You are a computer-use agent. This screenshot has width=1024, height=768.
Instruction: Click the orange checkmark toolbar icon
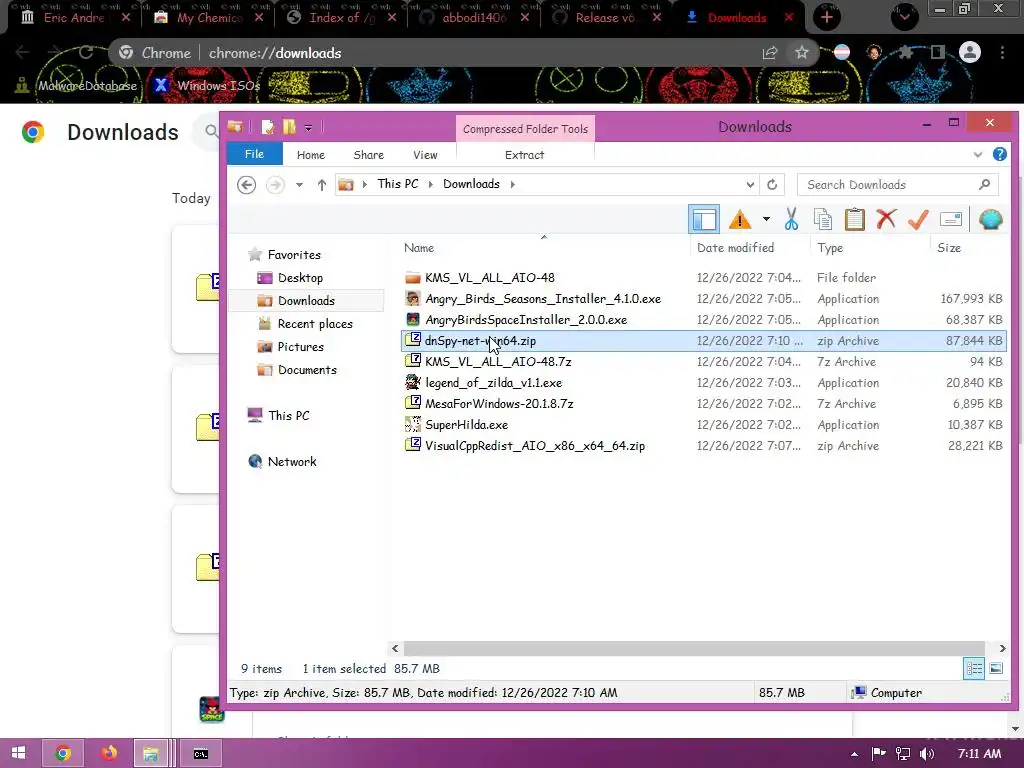point(918,219)
